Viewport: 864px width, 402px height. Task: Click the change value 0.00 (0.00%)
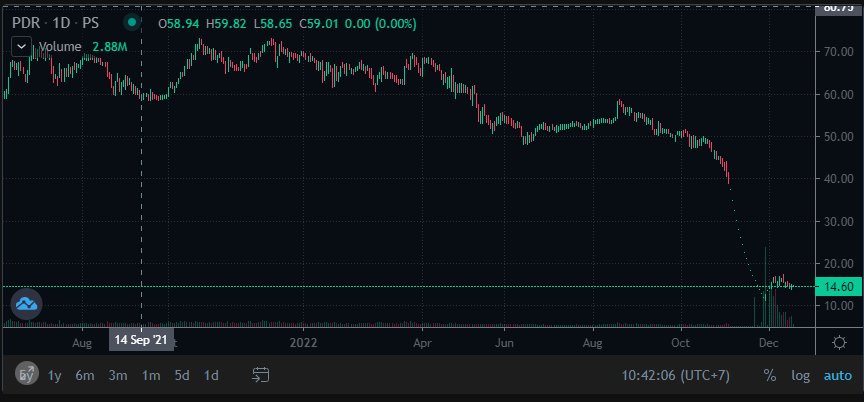381,24
